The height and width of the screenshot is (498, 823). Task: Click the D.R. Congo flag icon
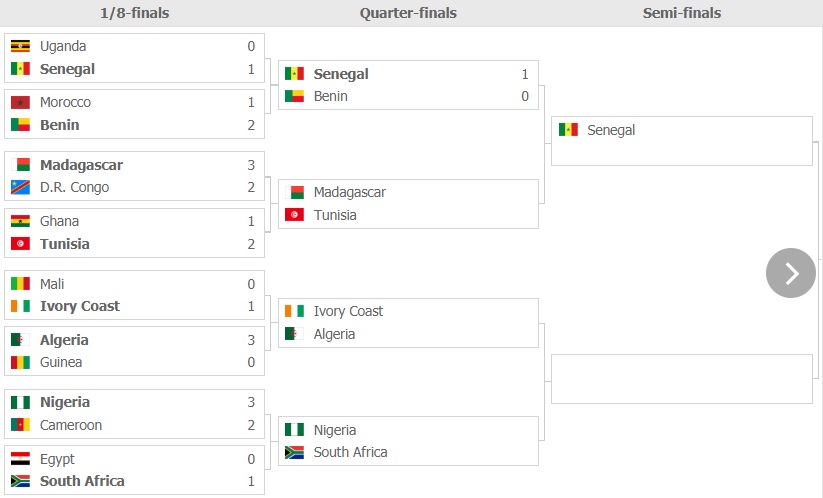coord(20,187)
